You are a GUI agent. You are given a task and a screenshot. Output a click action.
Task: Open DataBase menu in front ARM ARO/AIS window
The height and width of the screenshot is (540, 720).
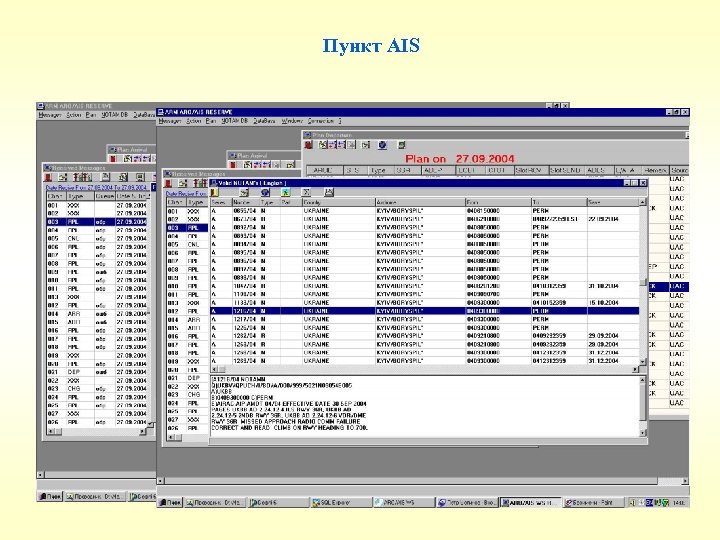click(264, 121)
